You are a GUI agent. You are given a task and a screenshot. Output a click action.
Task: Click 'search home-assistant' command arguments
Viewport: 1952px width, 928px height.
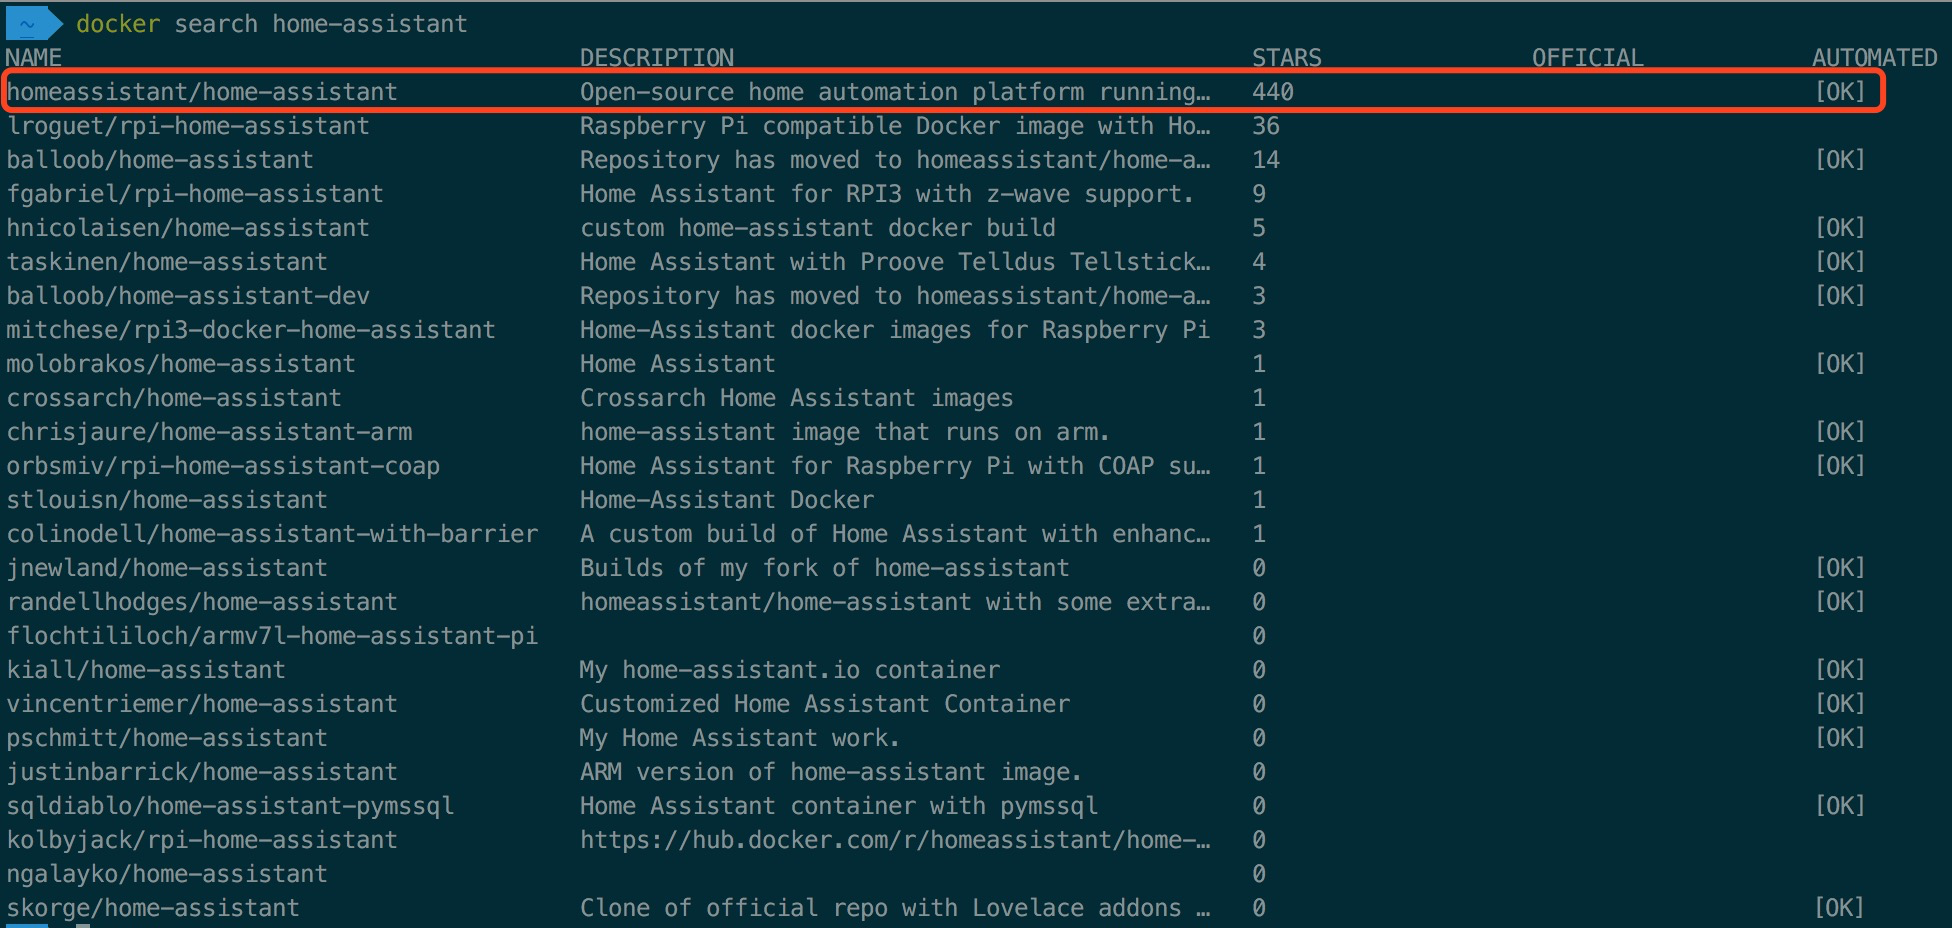coord(321,24)
